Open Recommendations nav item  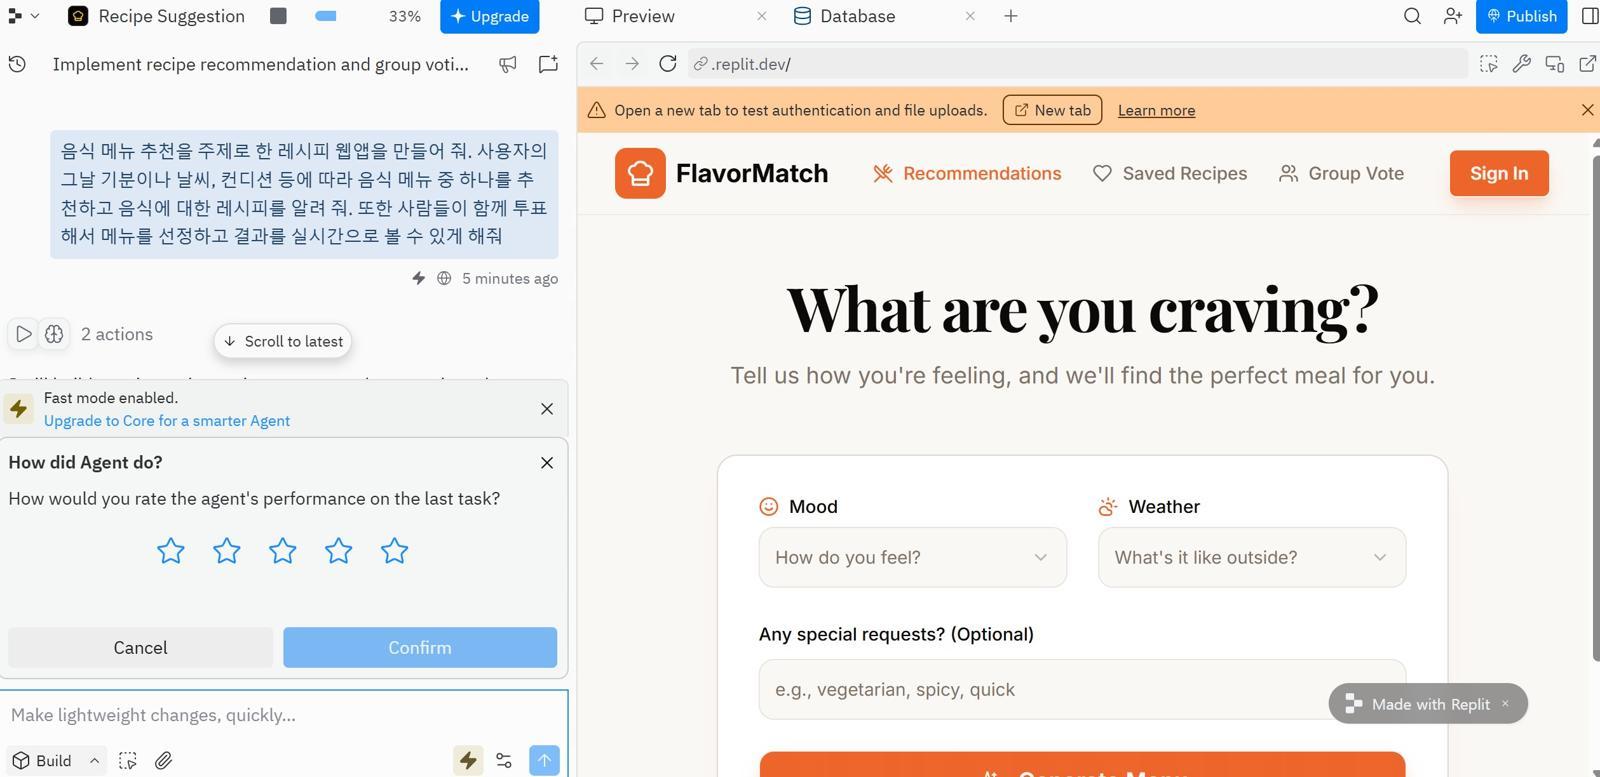967,173
